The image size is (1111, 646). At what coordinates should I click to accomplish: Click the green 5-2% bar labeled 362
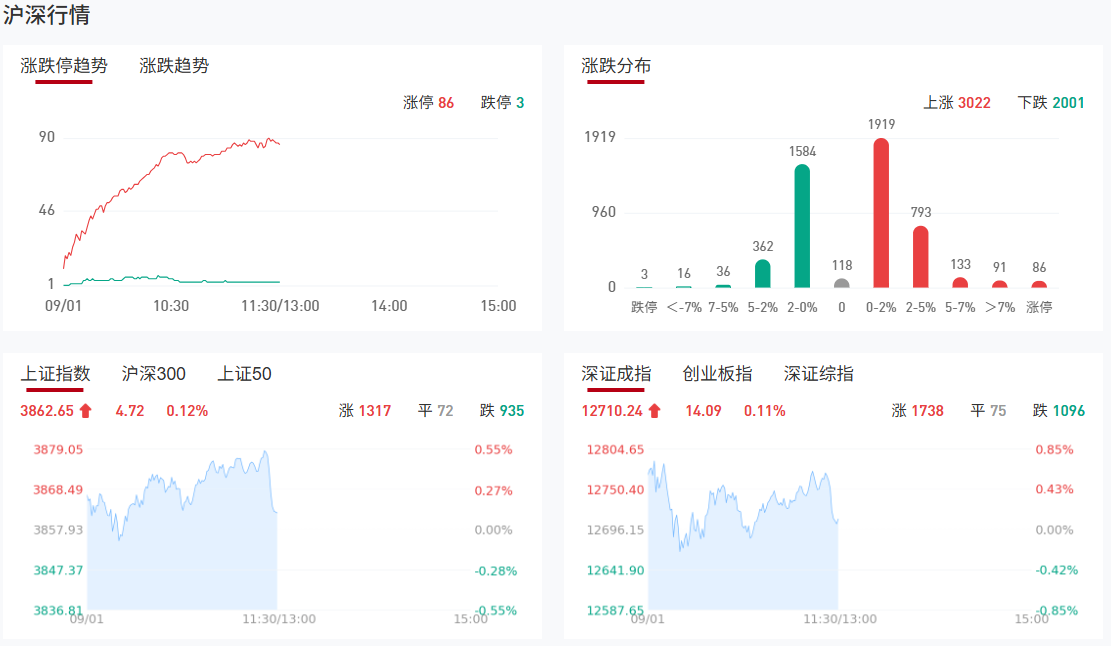(762, 274)
